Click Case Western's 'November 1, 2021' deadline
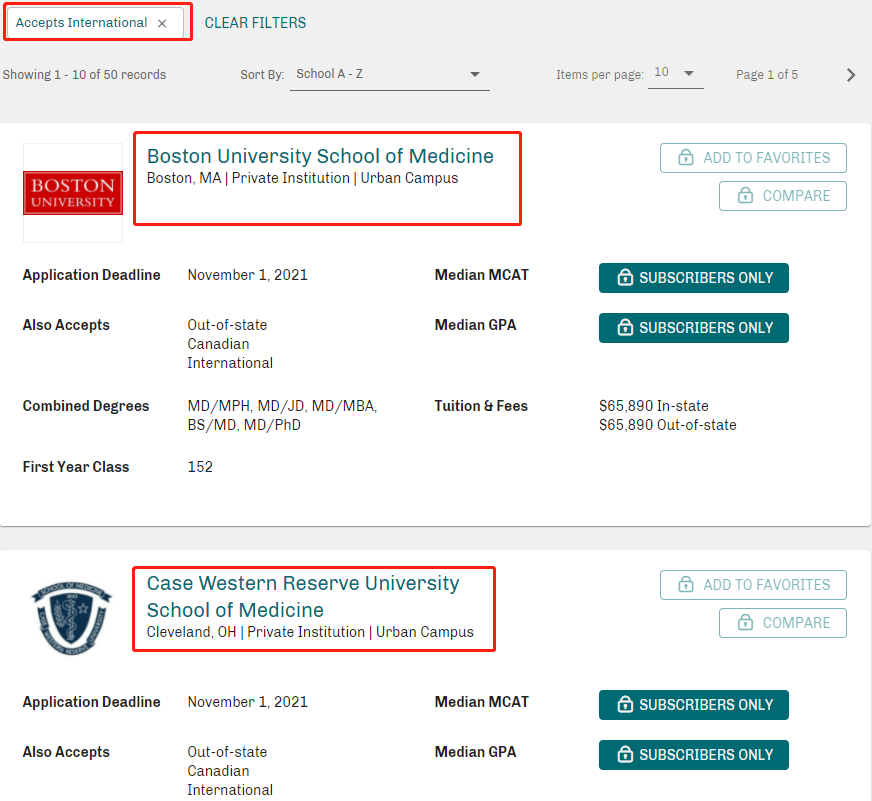 pos(247,702)
